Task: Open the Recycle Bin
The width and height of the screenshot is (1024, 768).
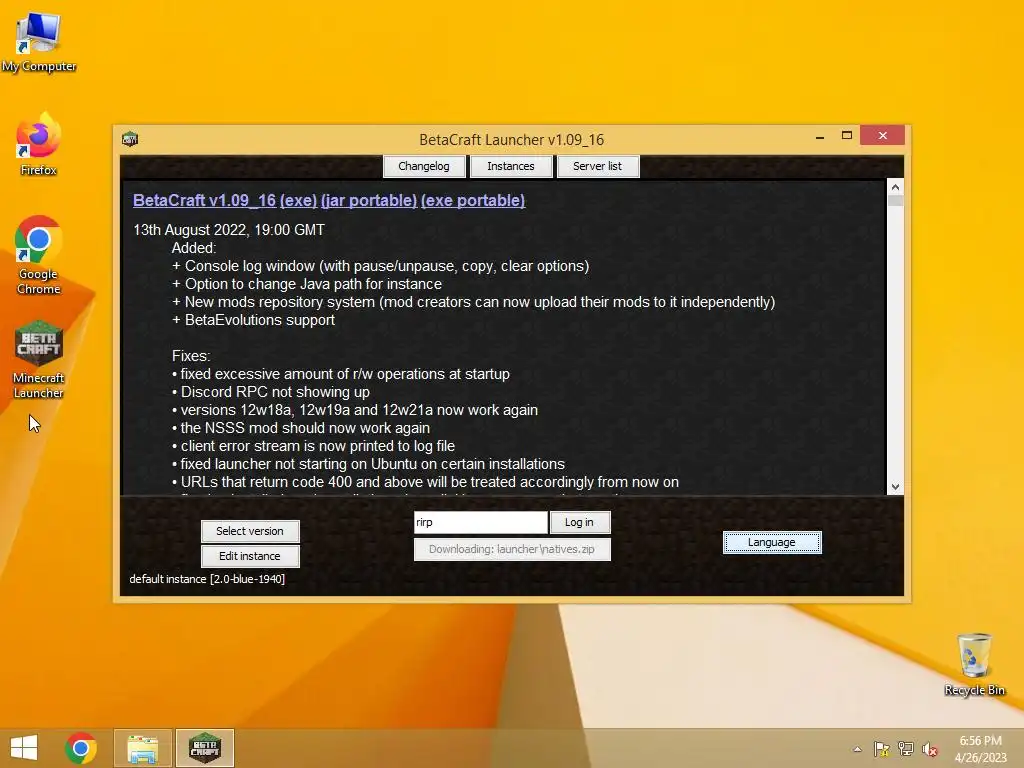Action: point(974,664)
